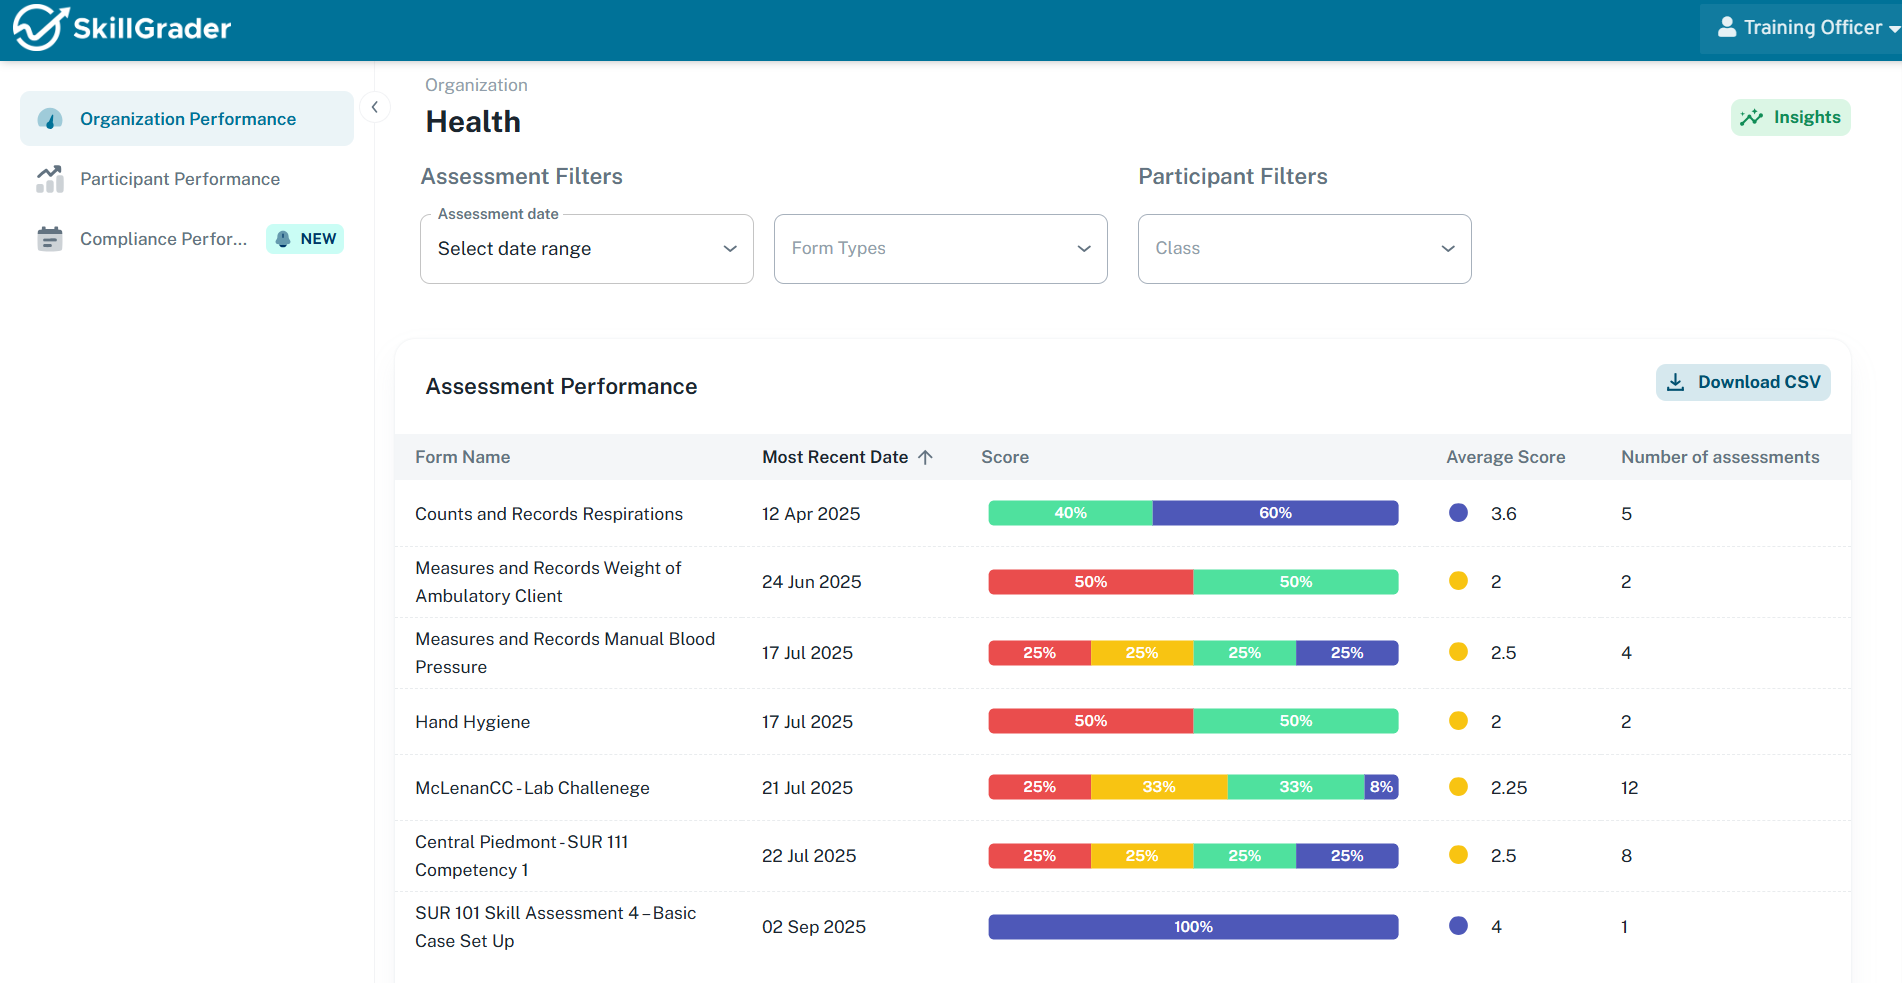The height and width of the screenshot is (983, 1902).
Task: Open the Hand Hygiene form
Action: 472,721
